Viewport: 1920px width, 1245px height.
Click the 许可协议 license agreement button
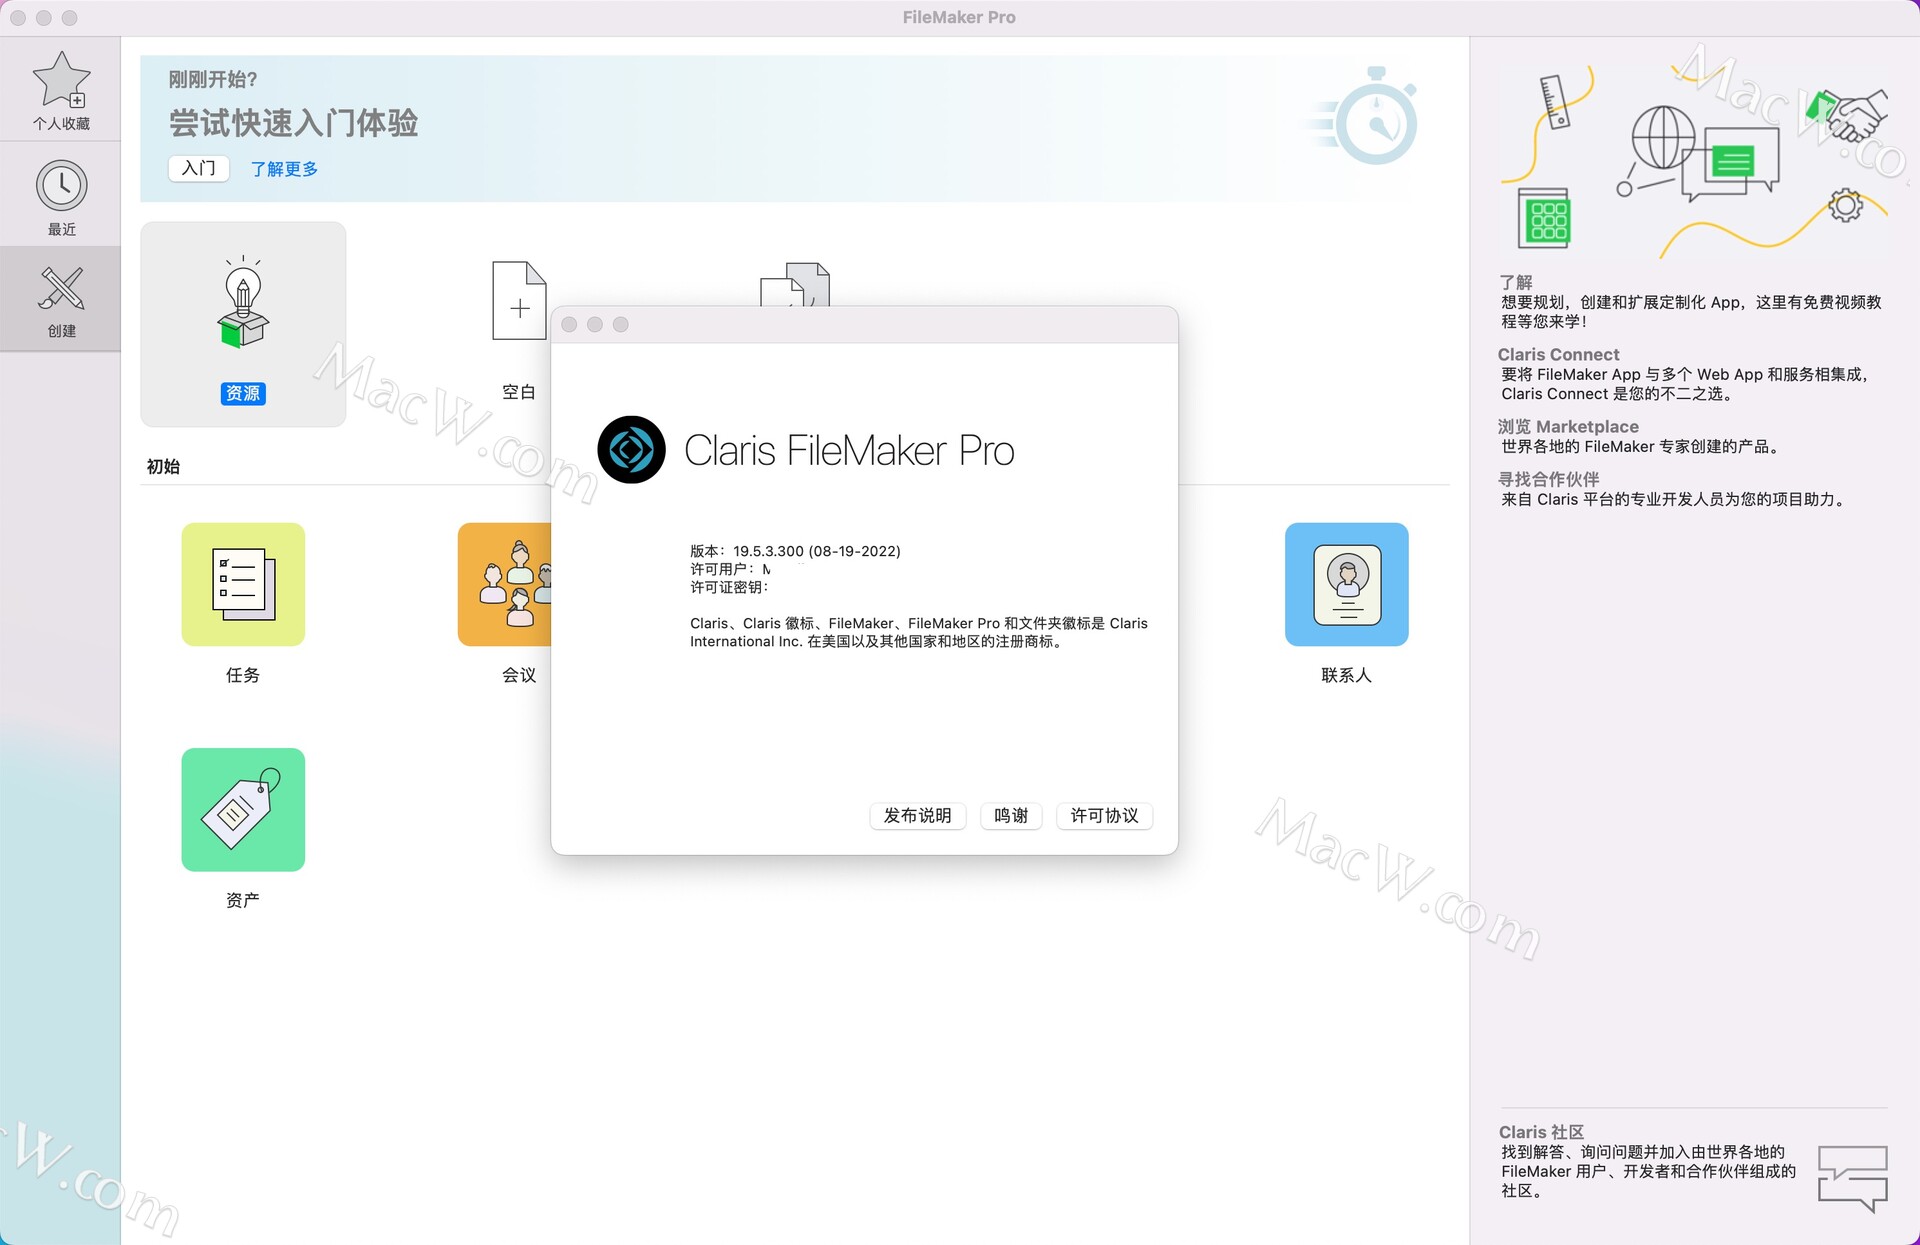(1104, 816)
